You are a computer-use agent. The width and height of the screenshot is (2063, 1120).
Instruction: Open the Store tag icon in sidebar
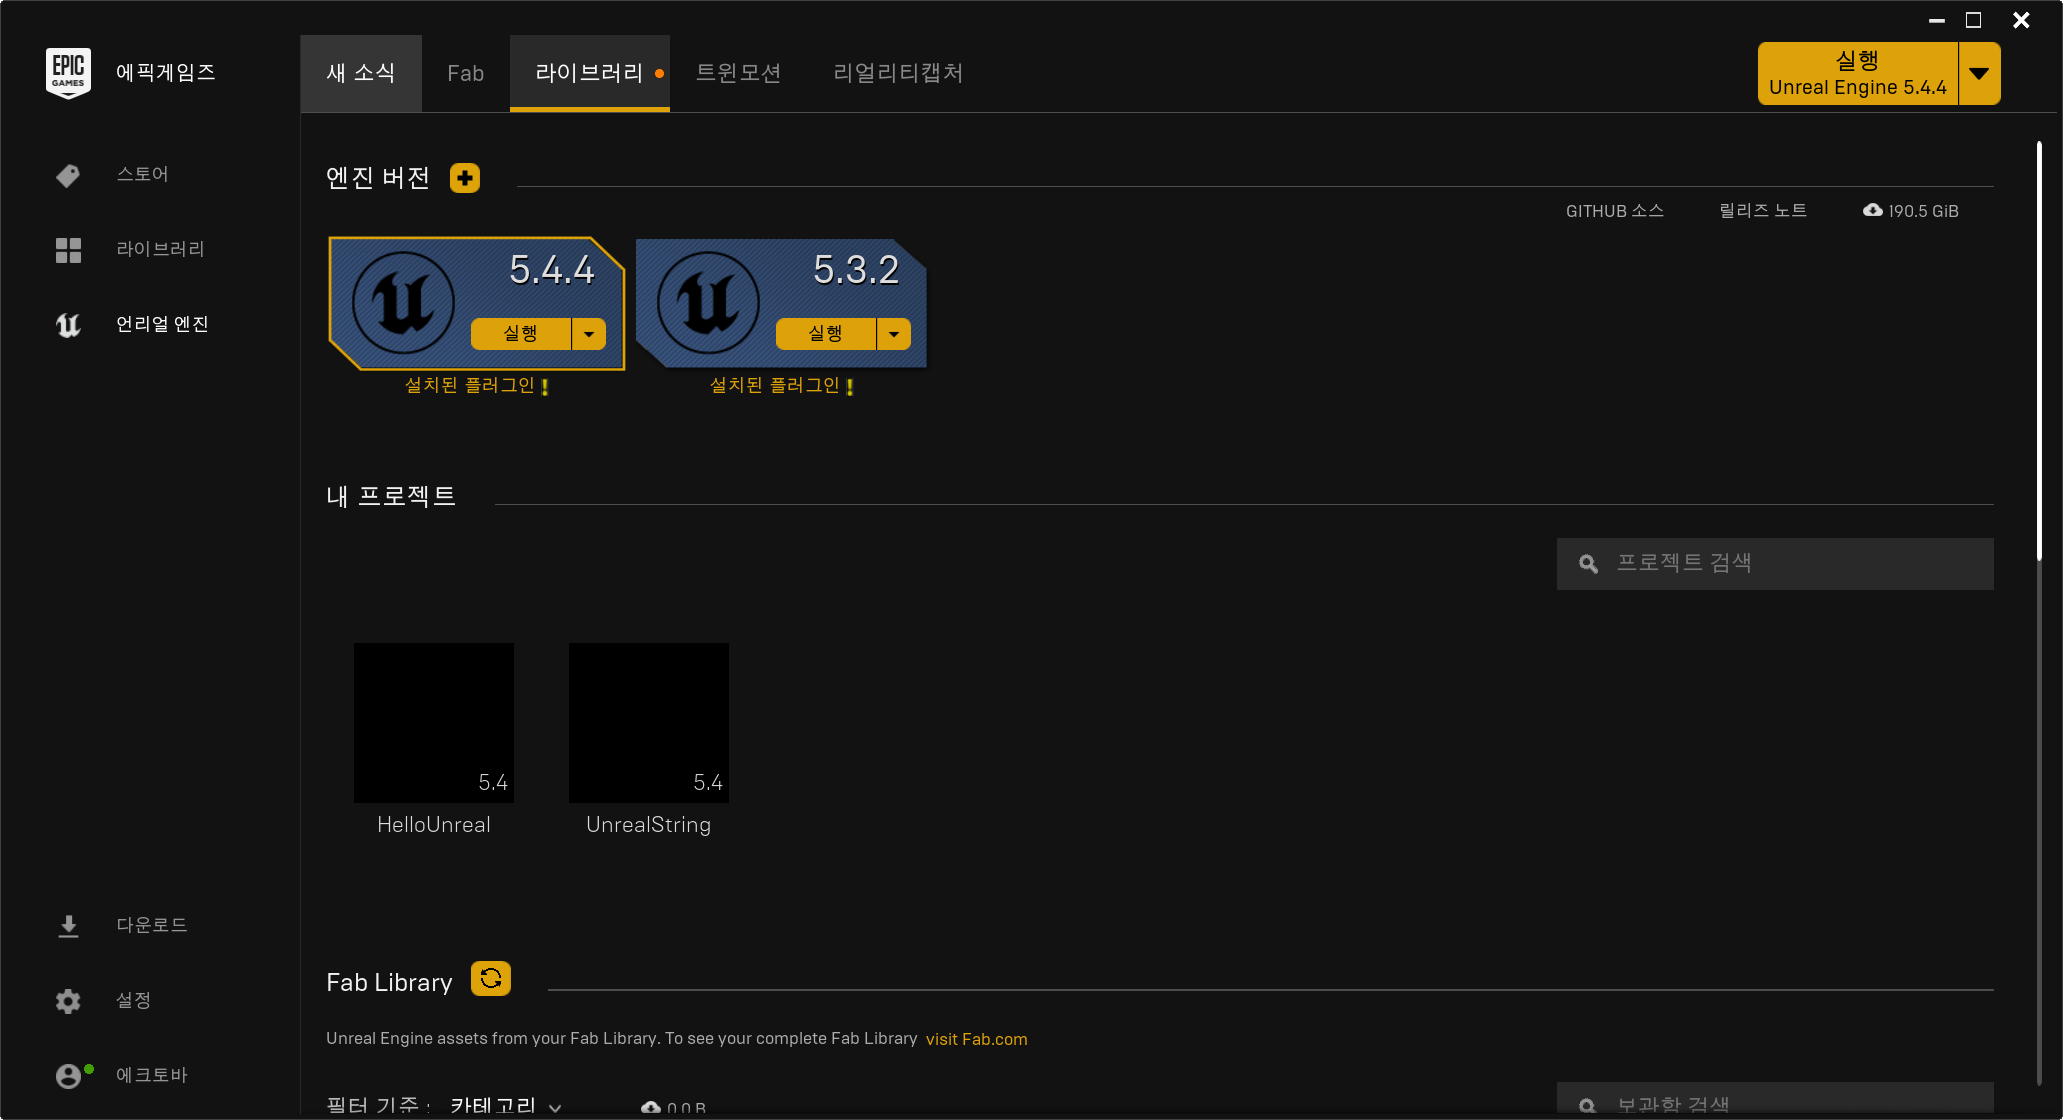[x=68, y=176]
